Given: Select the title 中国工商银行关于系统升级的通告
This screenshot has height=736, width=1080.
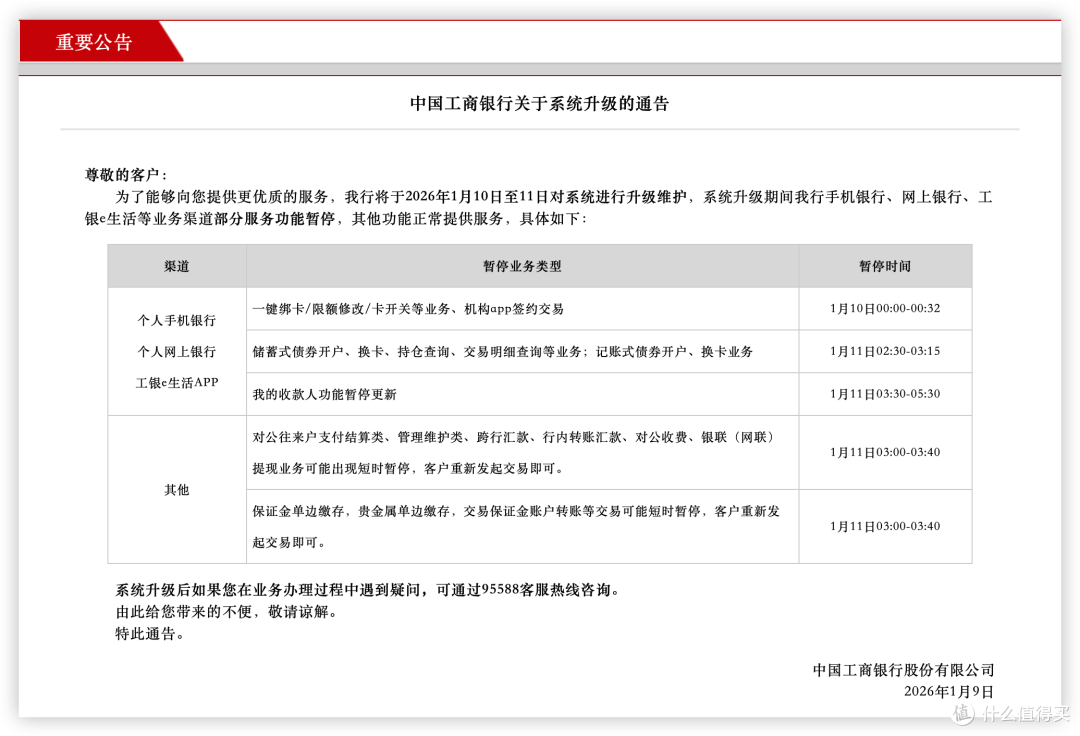Looking at the screenshot, I should (539, 103).
